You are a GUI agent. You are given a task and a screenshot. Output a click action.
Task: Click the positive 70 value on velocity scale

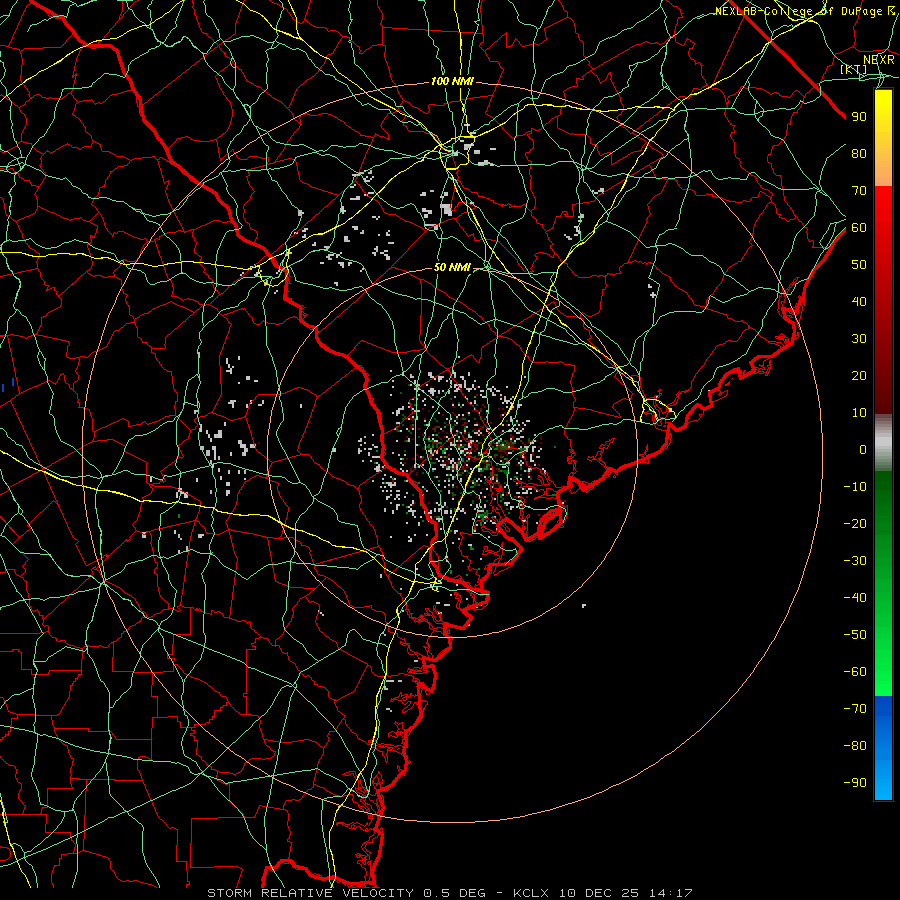coord(859,191)
